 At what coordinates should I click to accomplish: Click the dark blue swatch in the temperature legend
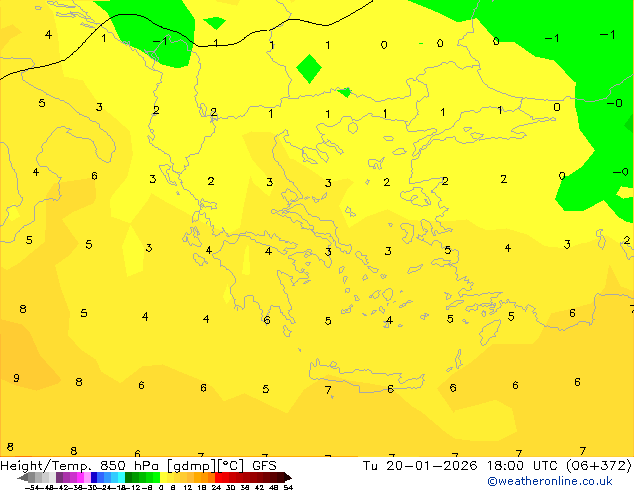[x=94, y=477]
